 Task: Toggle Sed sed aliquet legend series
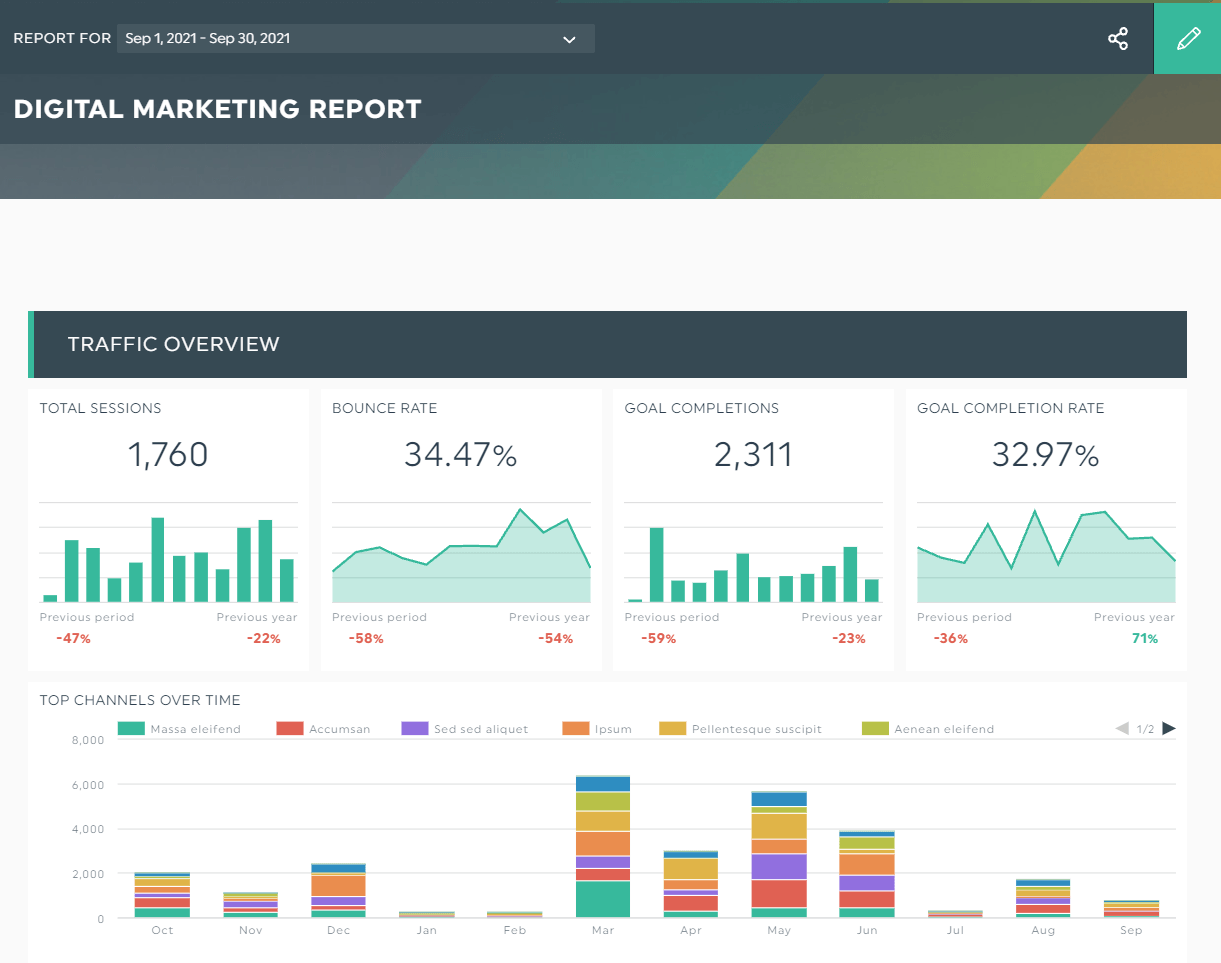[465, 729]
